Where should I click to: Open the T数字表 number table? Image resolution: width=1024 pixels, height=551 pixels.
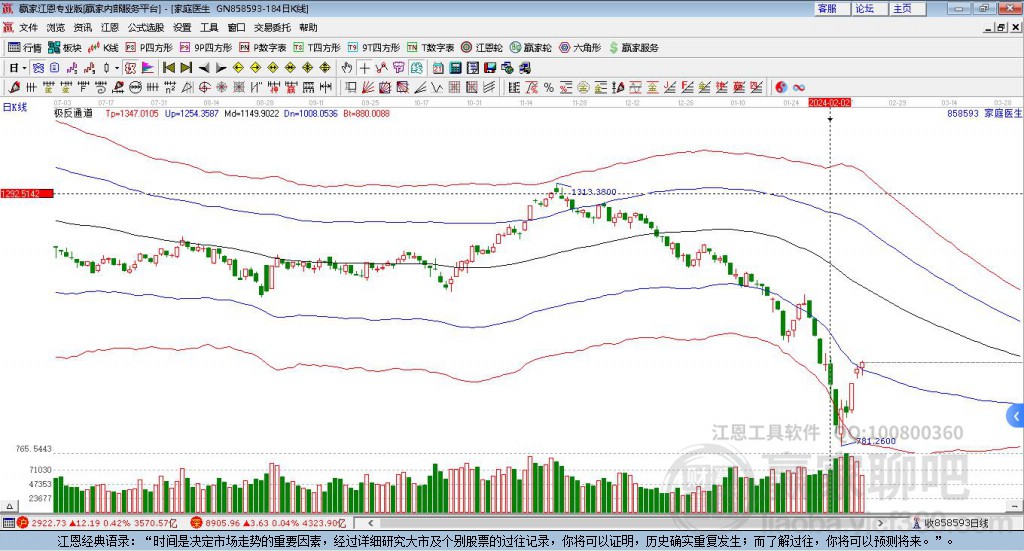[x=437, y=47]
